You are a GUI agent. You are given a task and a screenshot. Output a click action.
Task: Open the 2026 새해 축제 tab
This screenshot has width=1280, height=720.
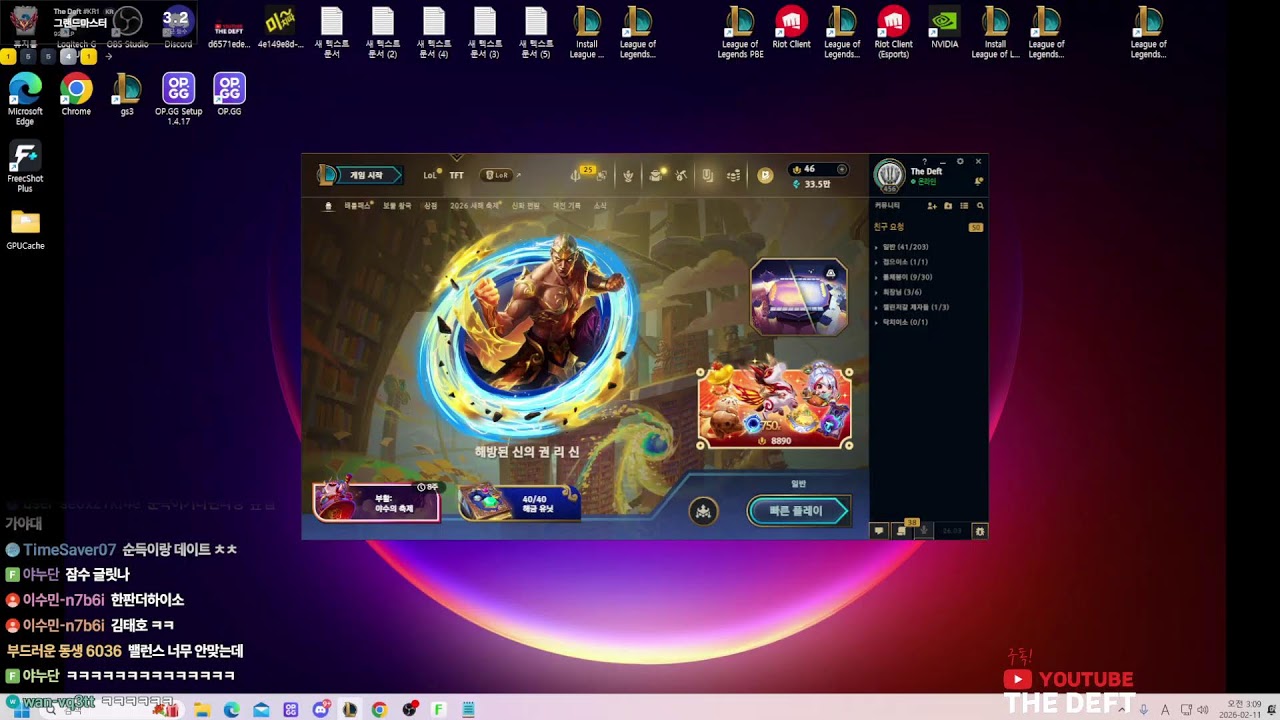475,206
